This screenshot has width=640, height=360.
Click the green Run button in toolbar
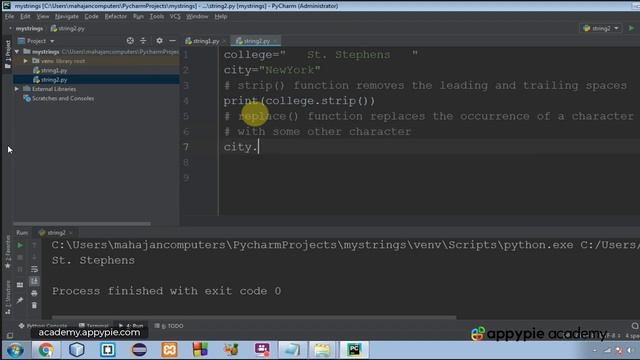[x=631, y=28]
